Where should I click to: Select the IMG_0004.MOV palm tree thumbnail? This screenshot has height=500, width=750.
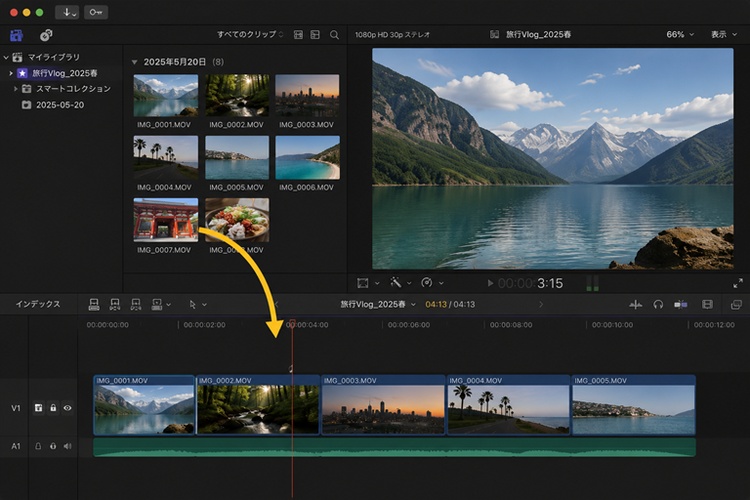click(165, 157)
